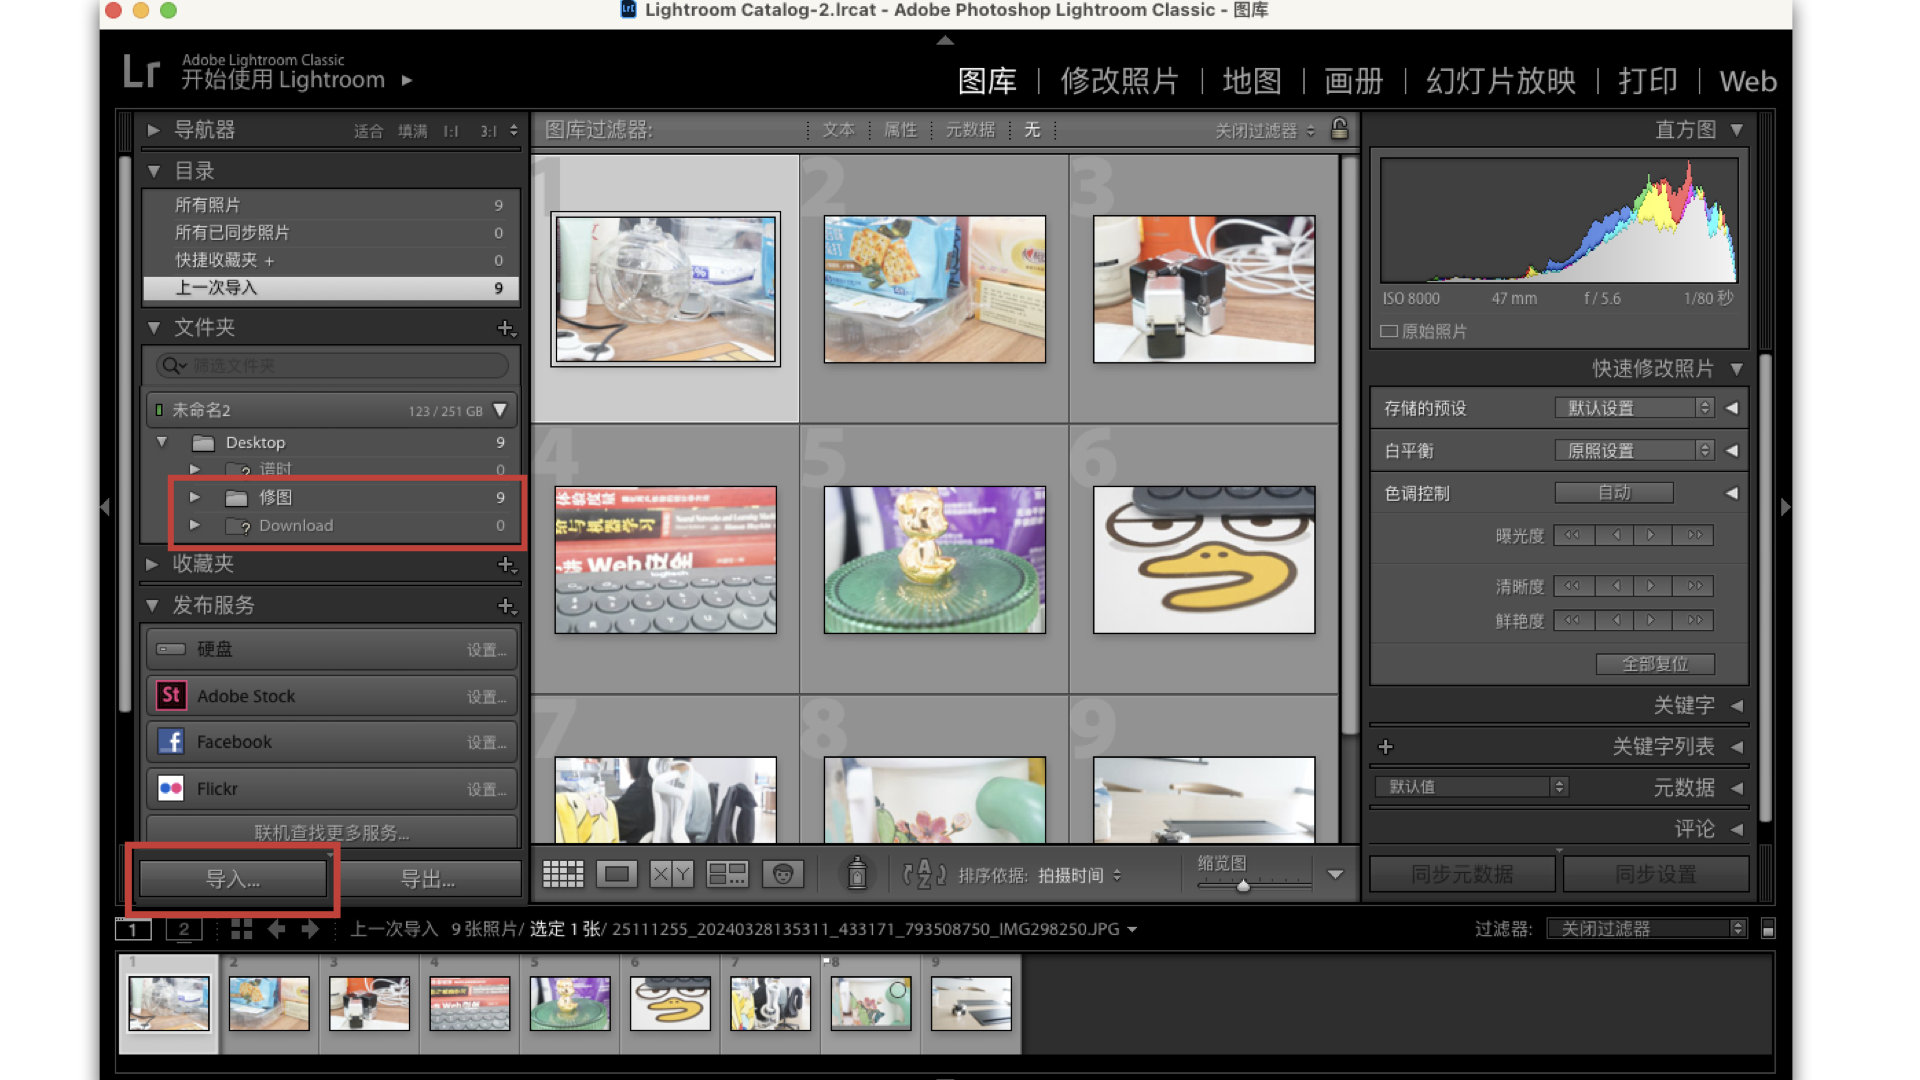Go back with the left arrow in filmstrip bar

277,929
